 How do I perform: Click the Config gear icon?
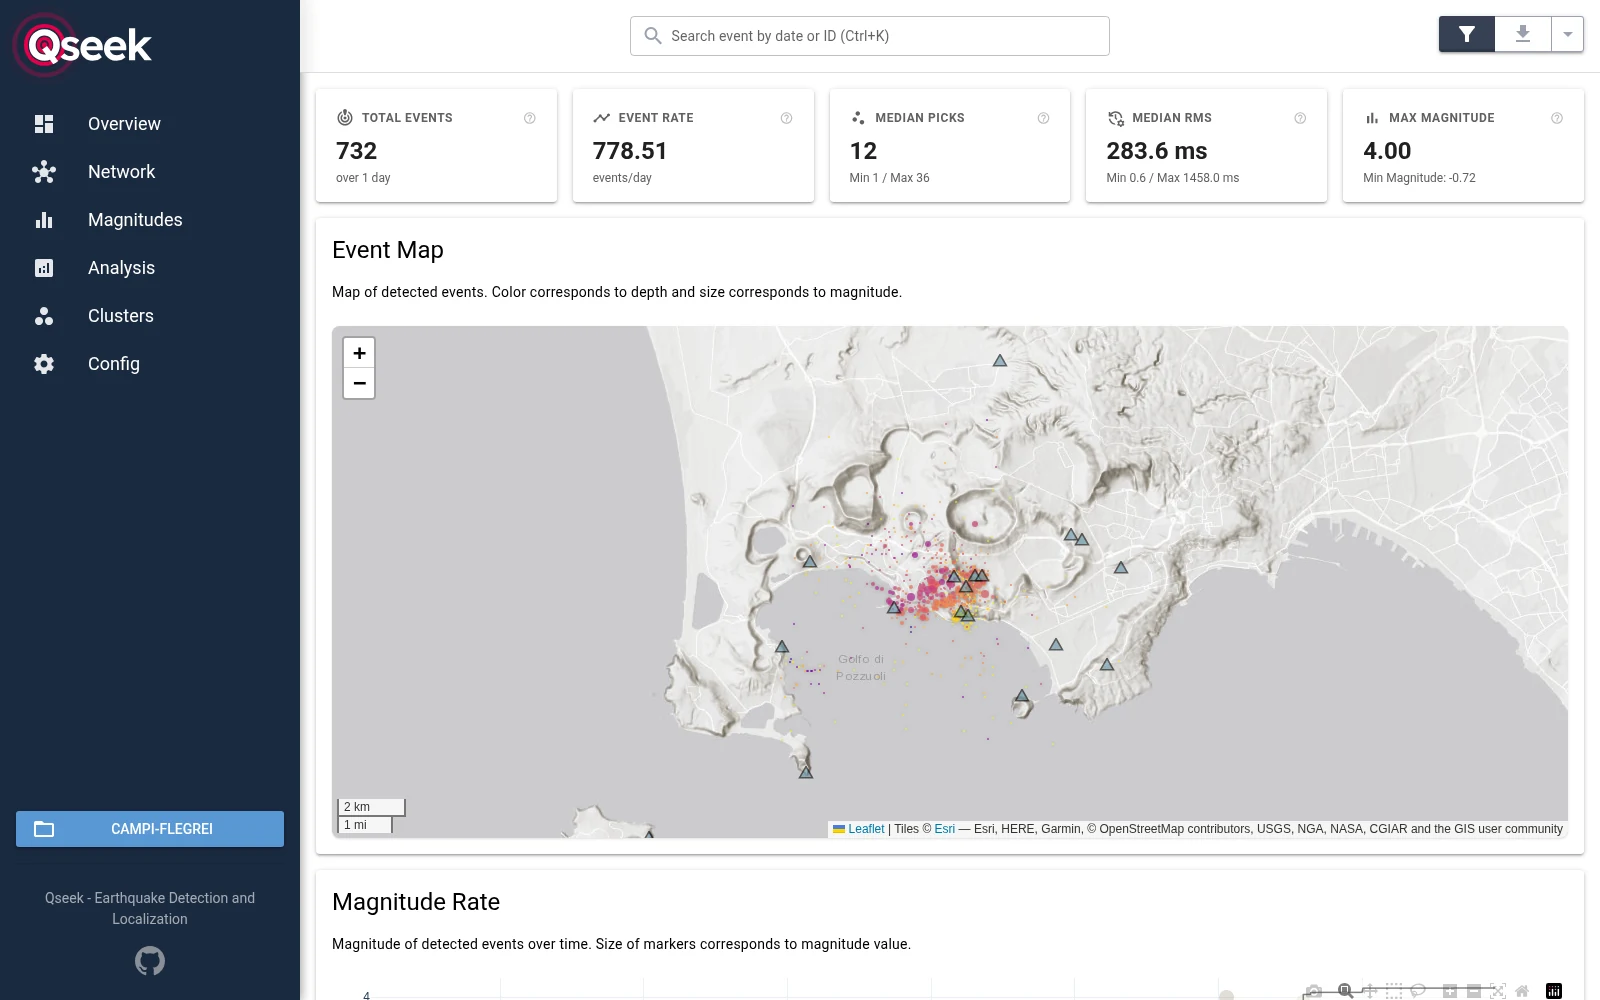point(44,364)
